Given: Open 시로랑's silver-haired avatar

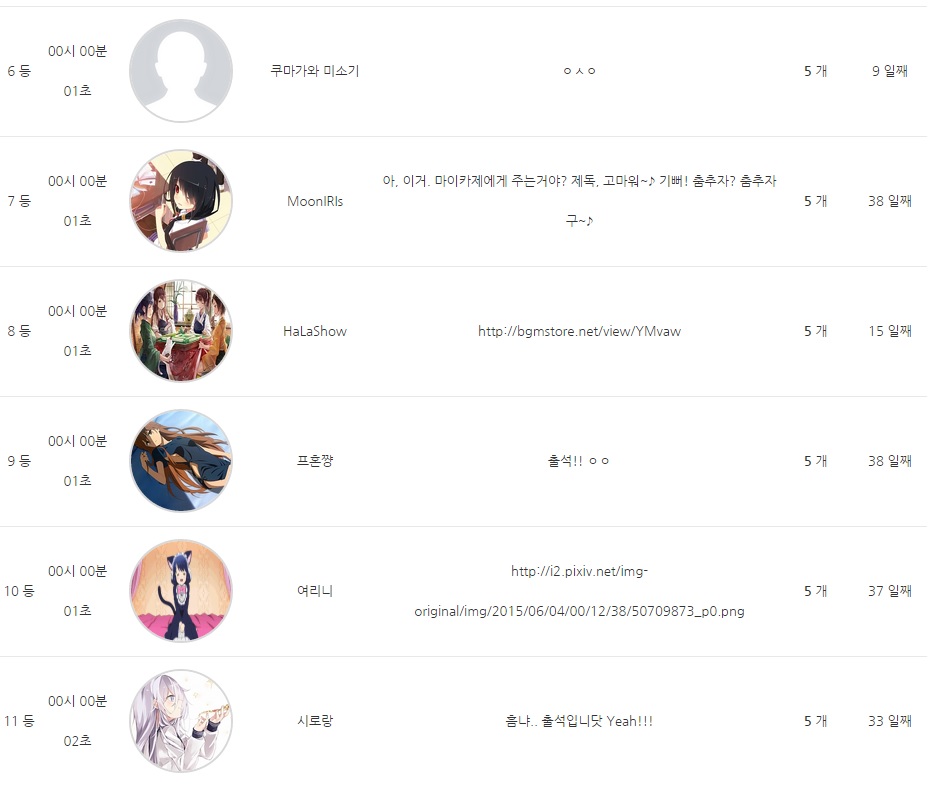Looking at the screenshot, I should tap(181, 721).
